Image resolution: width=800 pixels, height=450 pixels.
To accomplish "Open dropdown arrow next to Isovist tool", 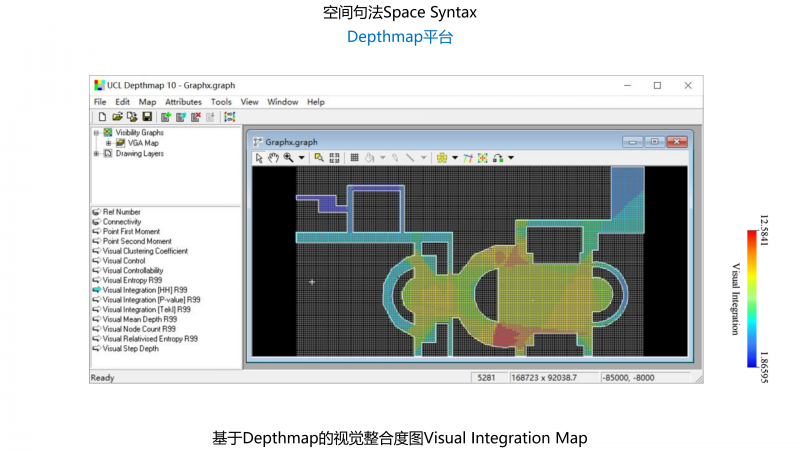I will [x=455, y=158].
